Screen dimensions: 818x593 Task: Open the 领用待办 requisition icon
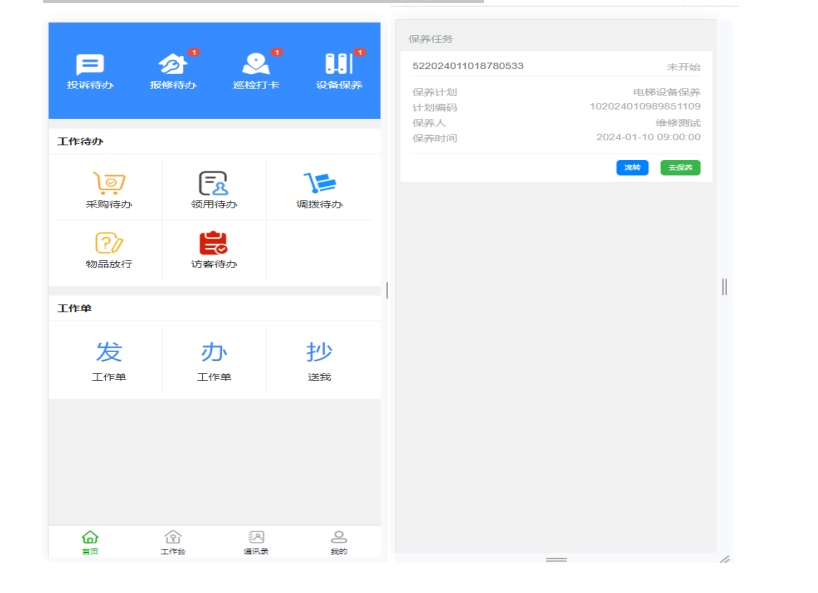pyautogui.click(x=213, y=183)
